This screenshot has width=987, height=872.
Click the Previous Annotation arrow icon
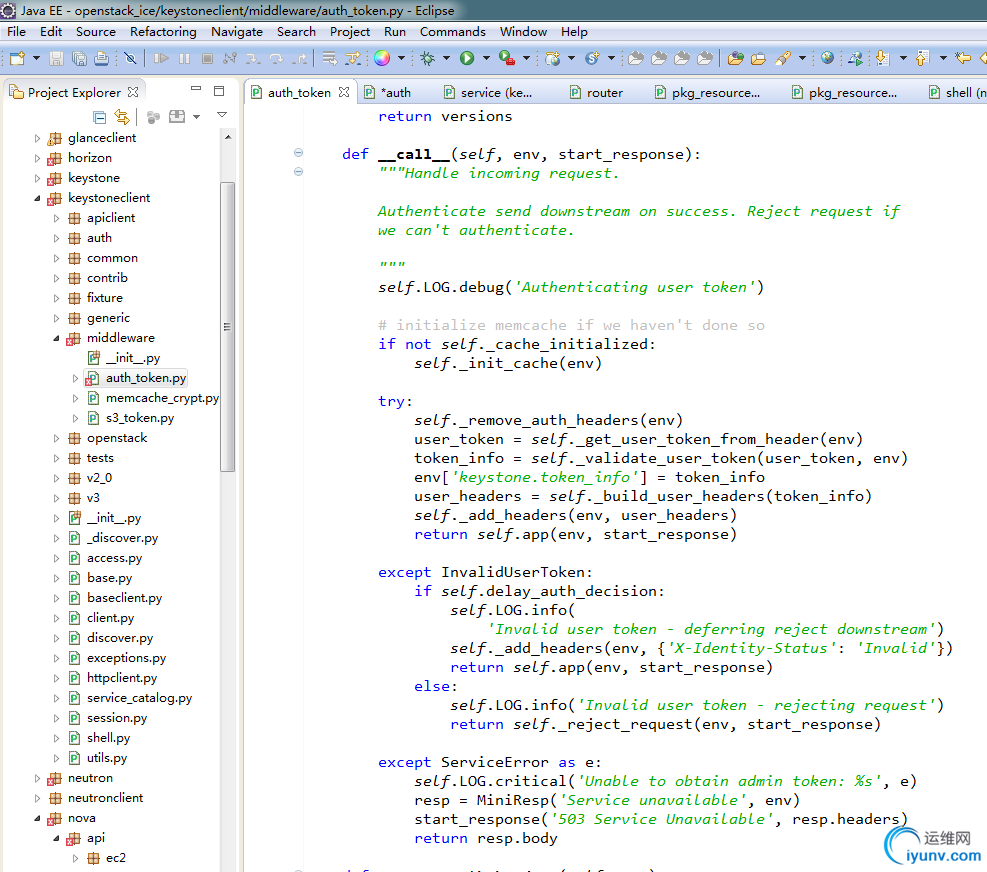pyautogui.click(x=922, y=59)
